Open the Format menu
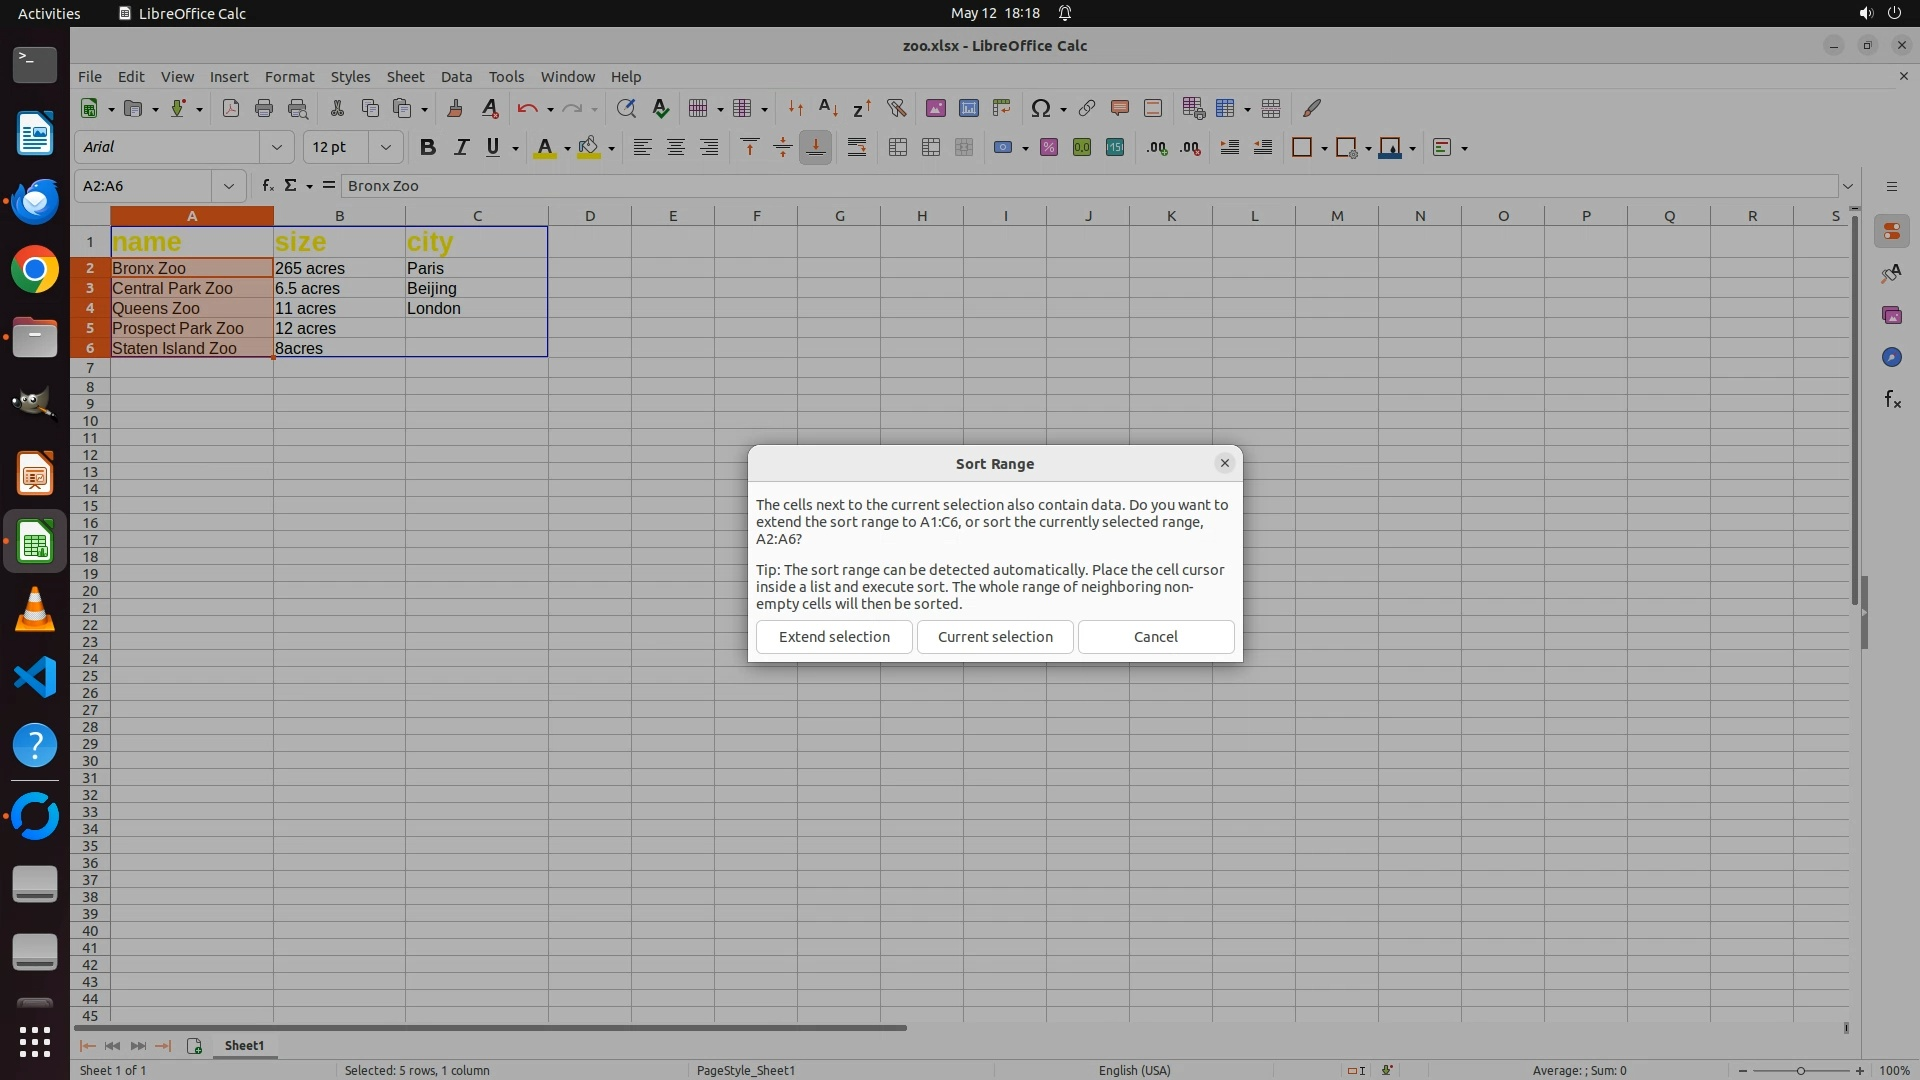This screenshot has width=1920, height=1080. (x=289, y=77)
